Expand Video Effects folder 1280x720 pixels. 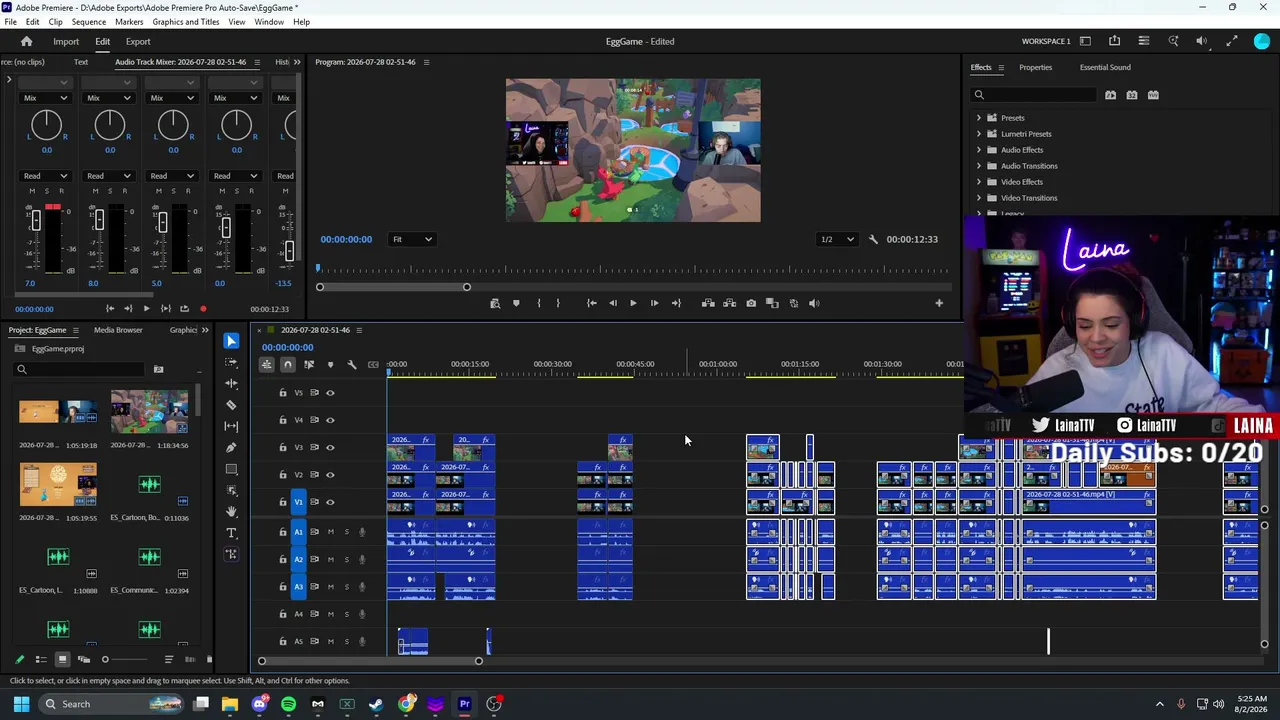pos(979,182)
